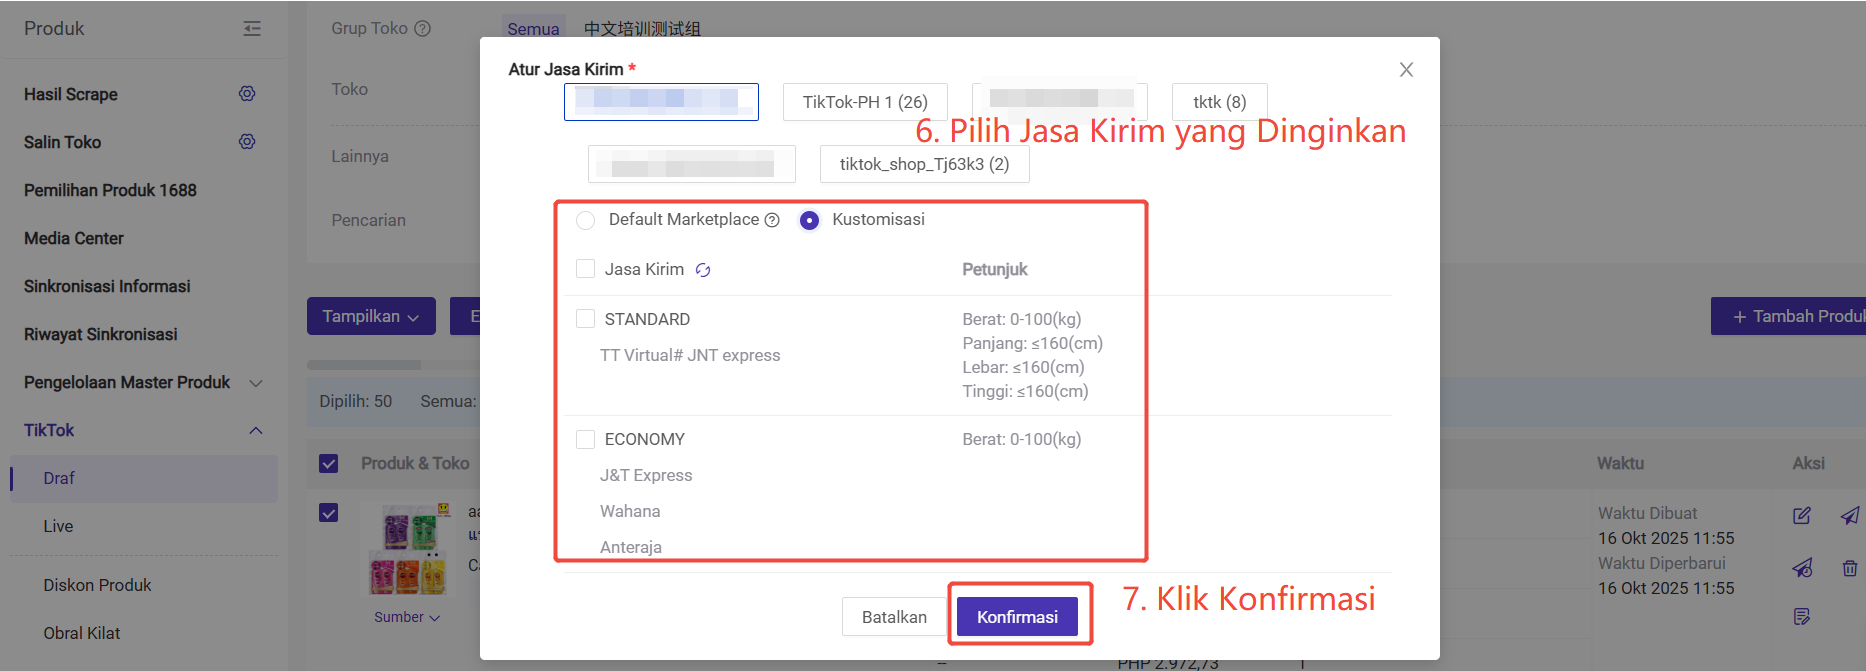Screen dimensions: 1866x671
Task: Close the Atur Jasa Kirim dialog
Action: 1406,70
